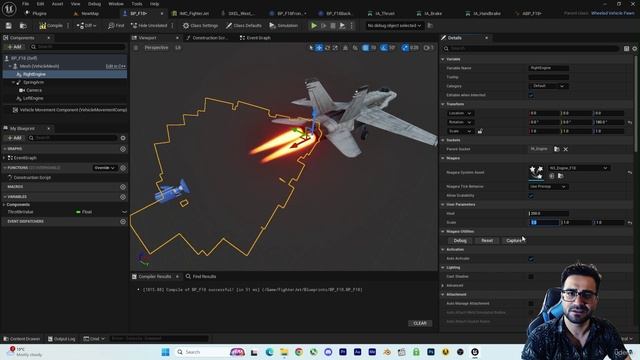
Task: Browse for Parent Socket icon
Action: tap(557, 149)
